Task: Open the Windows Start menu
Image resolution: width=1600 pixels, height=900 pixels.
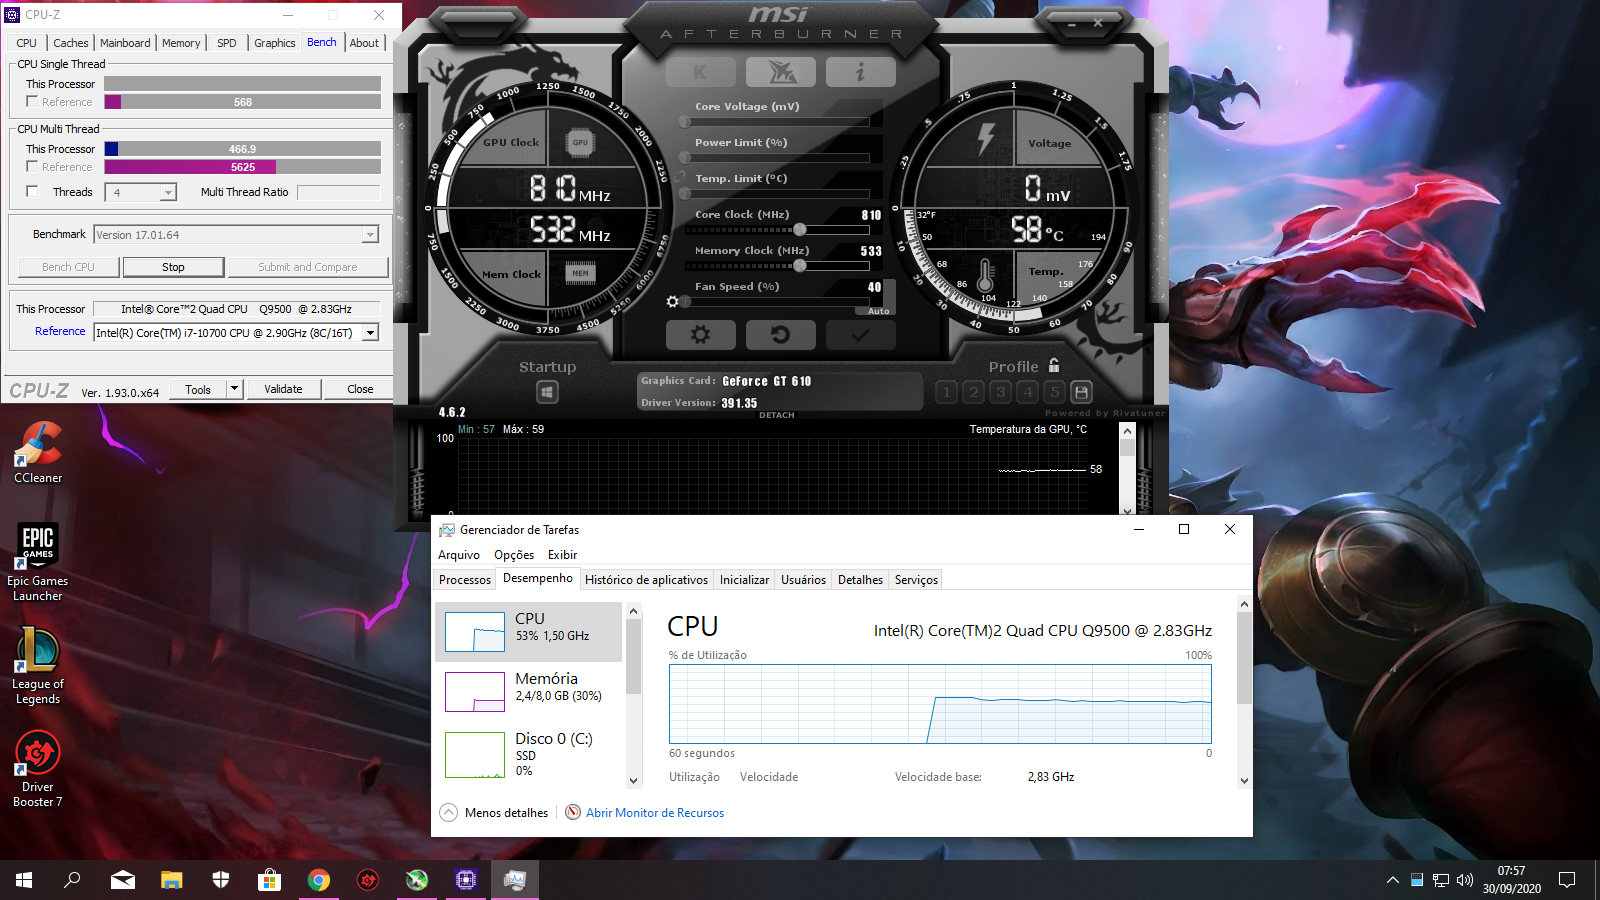Action: (24, 880)
